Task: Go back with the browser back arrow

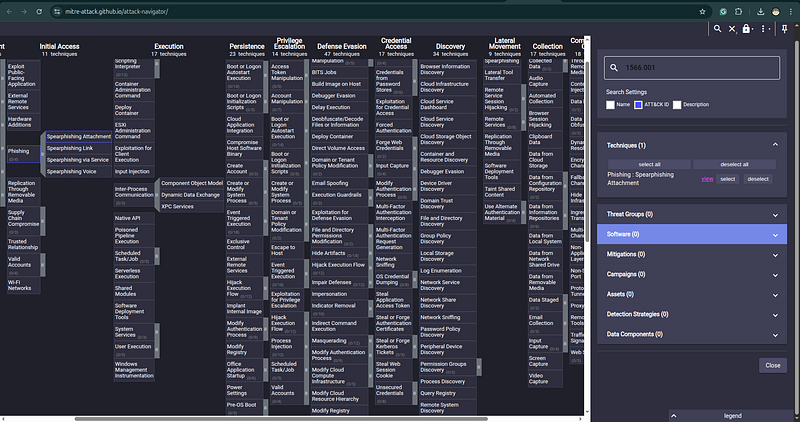Action: (9, 11)
